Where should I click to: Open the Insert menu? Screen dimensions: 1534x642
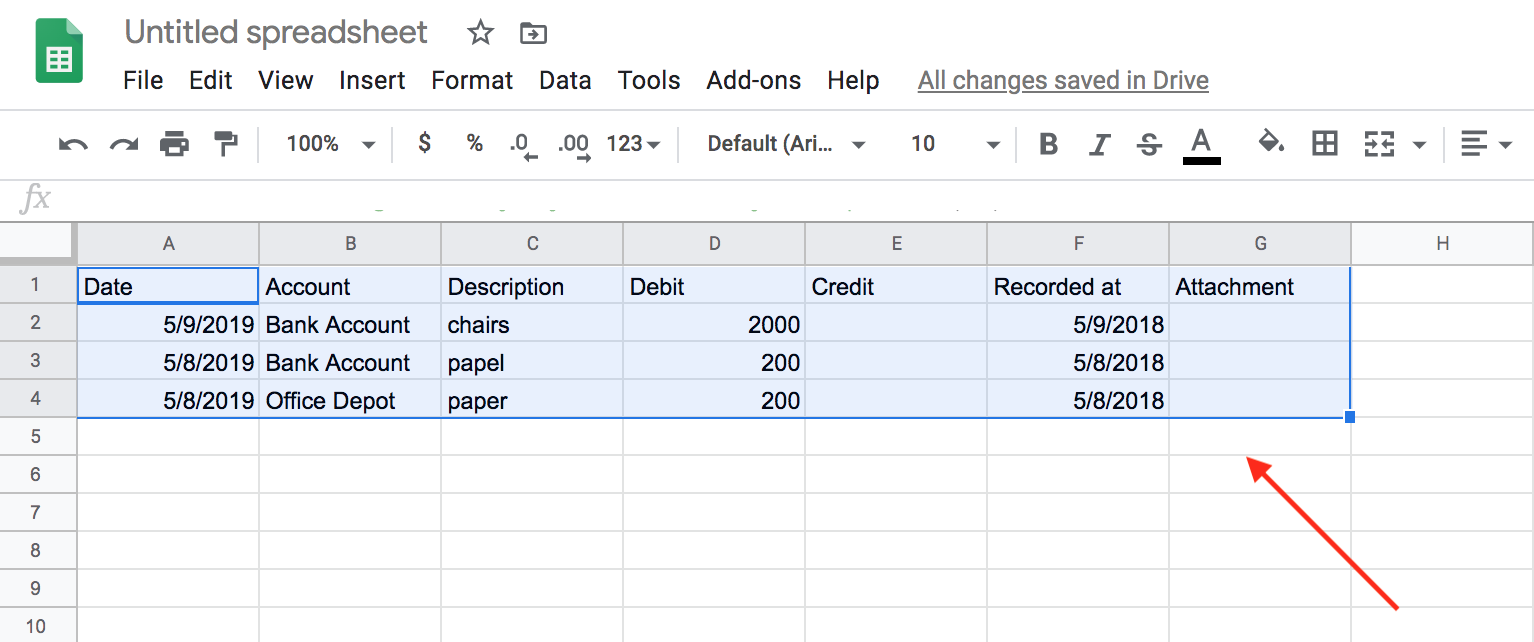pyautogui.click(x=372, y=80)
